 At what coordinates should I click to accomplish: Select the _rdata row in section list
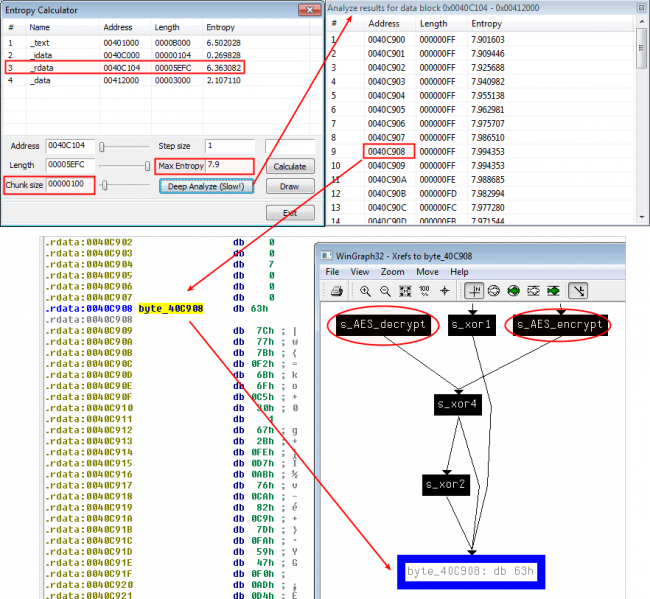(150, 68)
